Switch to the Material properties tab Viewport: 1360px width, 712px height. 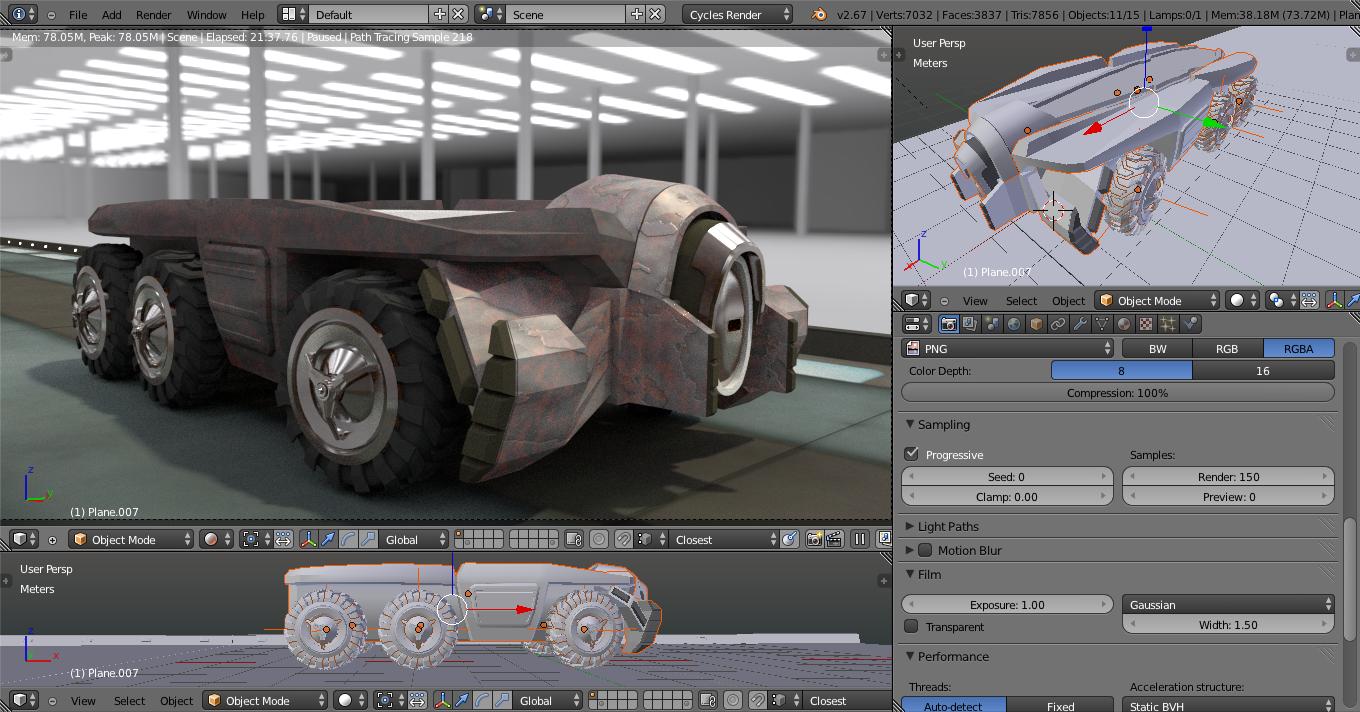[x=1124, y=324]
